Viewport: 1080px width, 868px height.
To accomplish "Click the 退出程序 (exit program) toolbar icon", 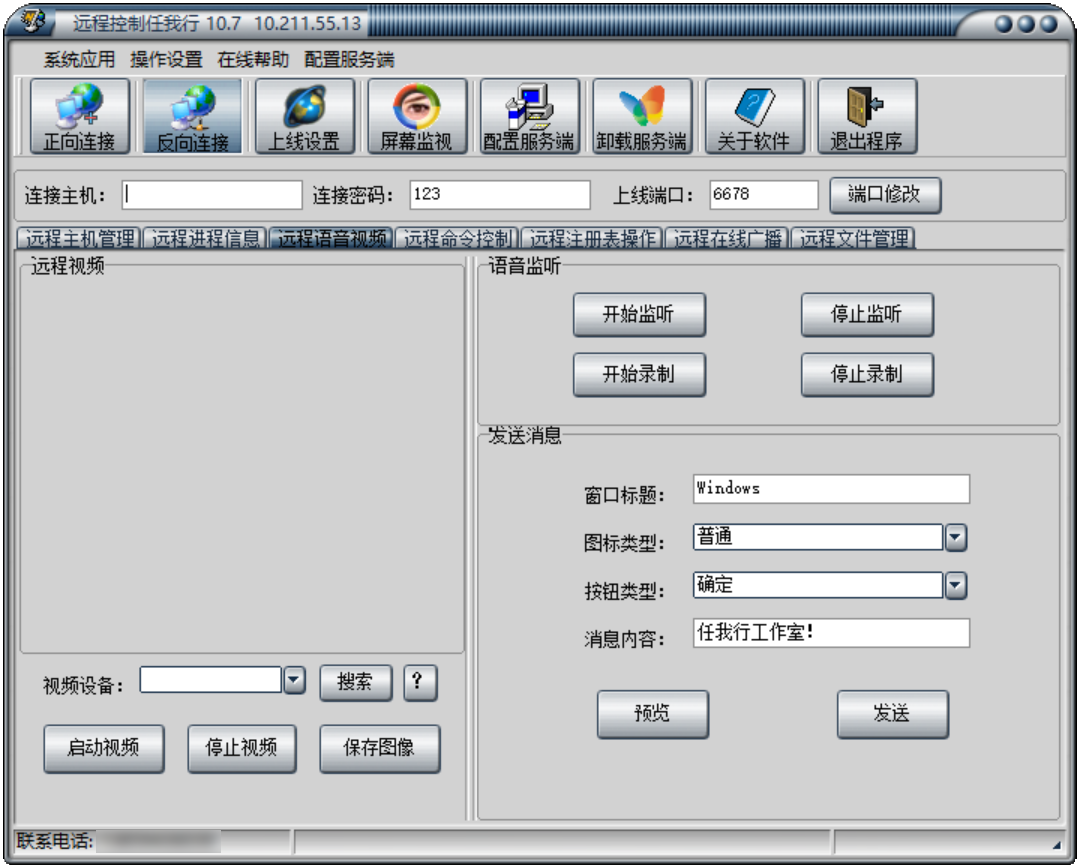I will point(867,113).
